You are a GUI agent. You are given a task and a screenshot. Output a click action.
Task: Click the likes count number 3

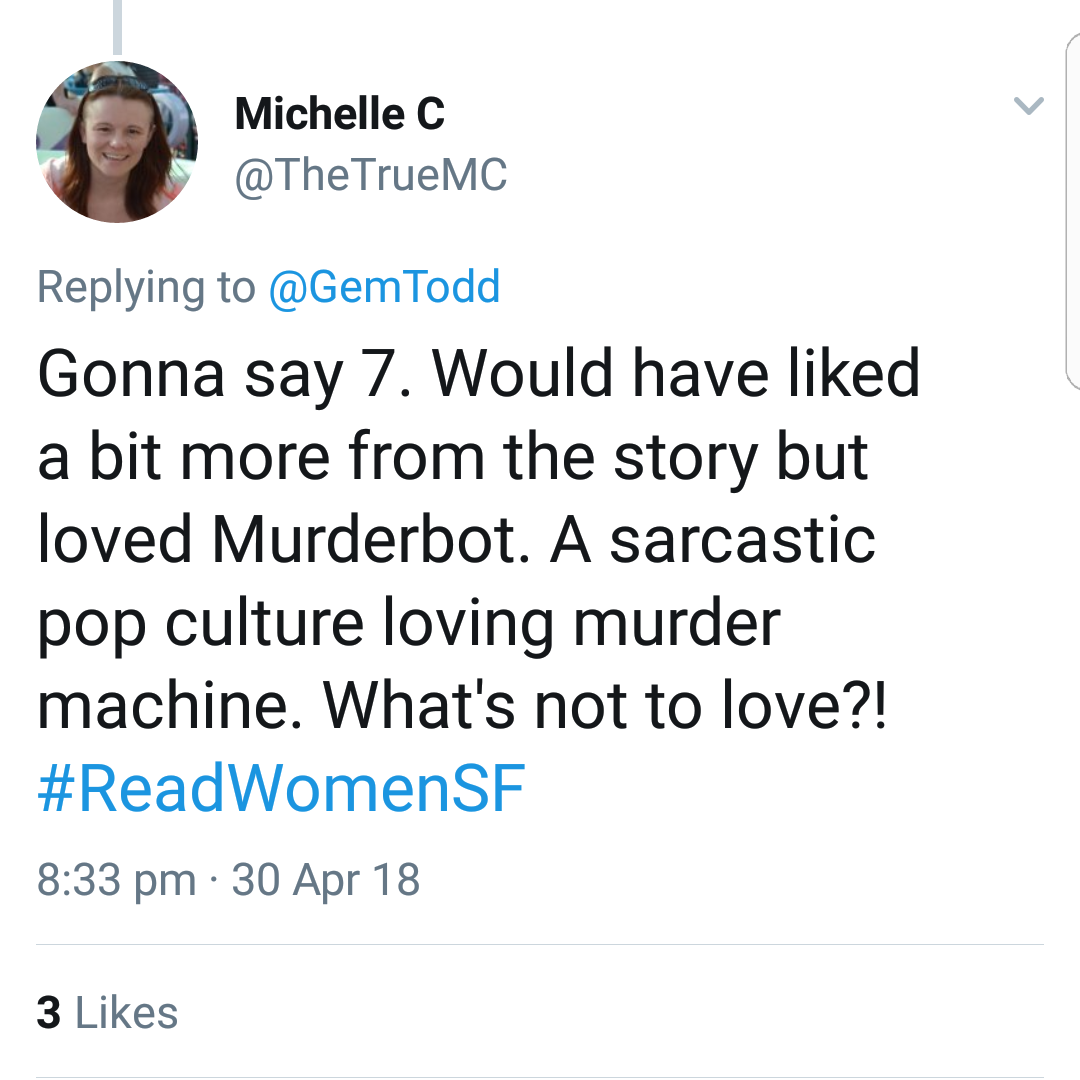[x=48, y=1012]
